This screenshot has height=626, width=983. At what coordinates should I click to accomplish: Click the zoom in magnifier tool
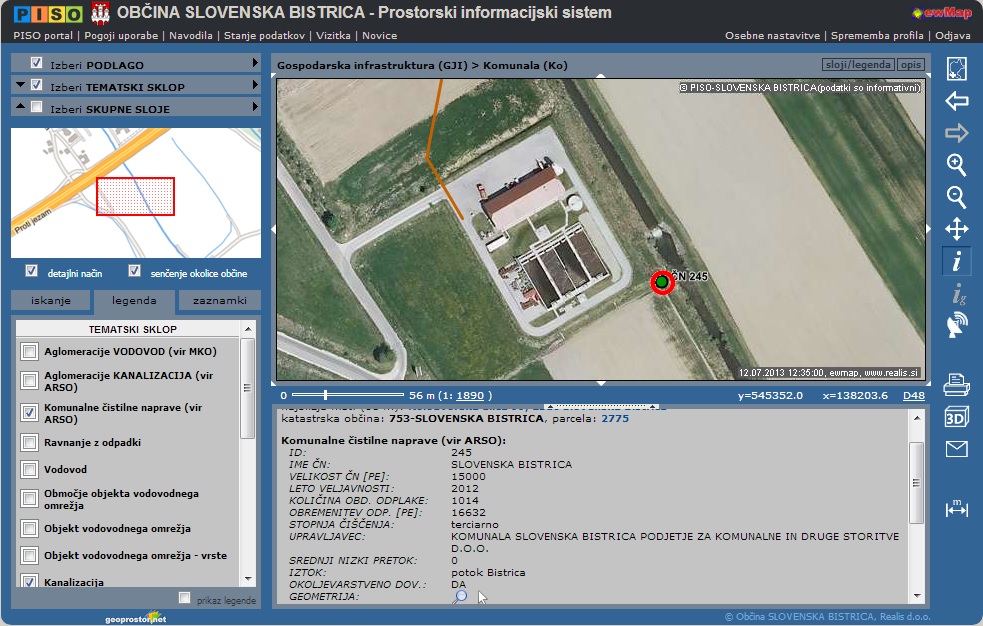click(x=956, y=165)
